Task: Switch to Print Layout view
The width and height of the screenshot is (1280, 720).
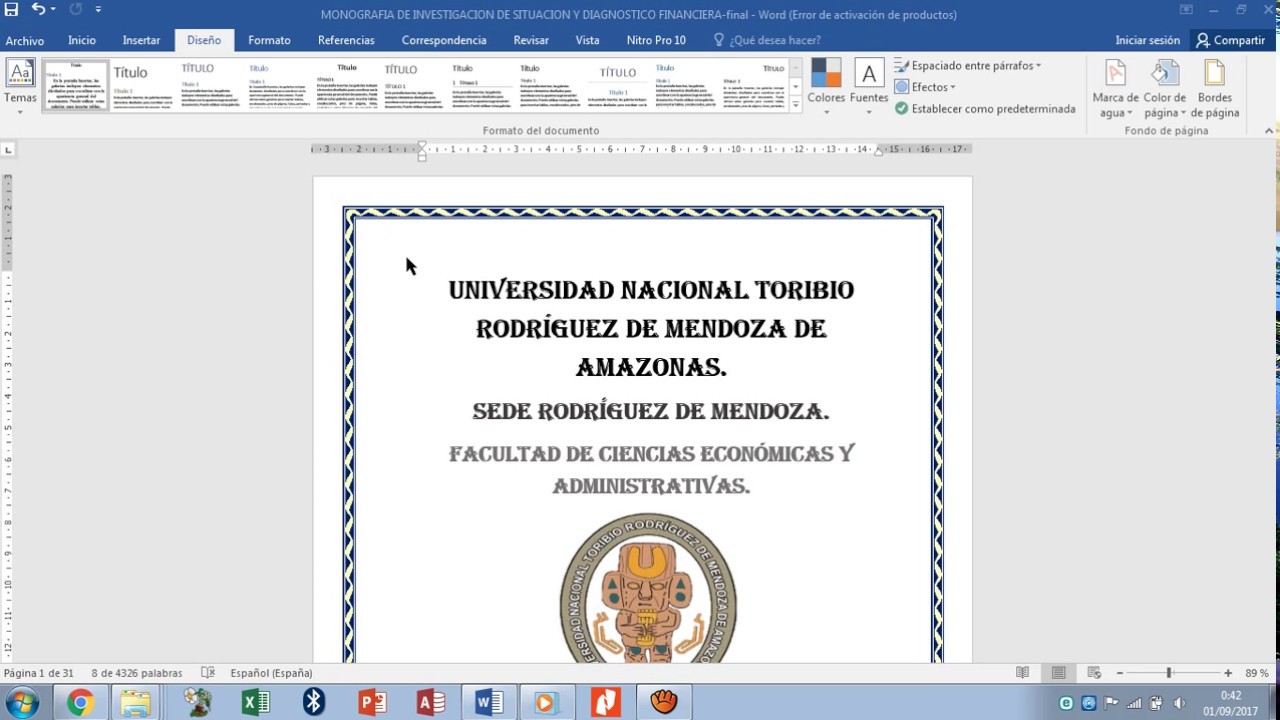Action: pos(1058,673)
